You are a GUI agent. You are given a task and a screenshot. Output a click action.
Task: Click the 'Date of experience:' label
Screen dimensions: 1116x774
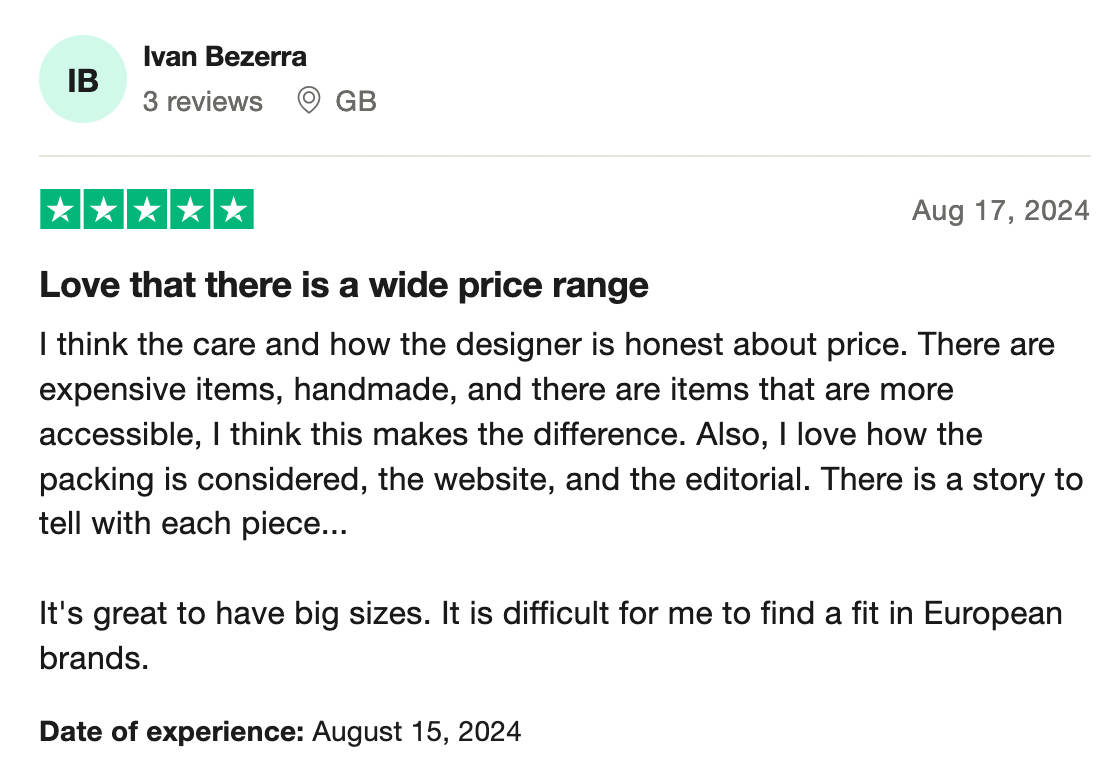click(x=171, y=731)
